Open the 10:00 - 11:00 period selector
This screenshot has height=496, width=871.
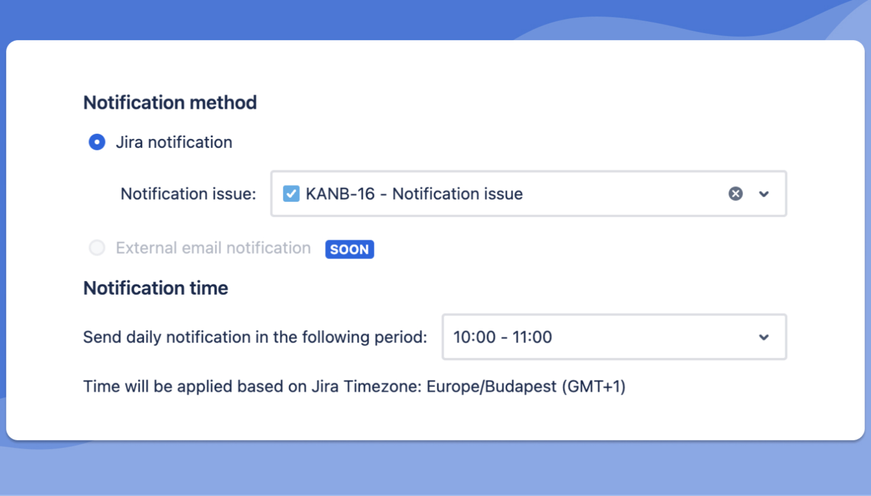614,337
